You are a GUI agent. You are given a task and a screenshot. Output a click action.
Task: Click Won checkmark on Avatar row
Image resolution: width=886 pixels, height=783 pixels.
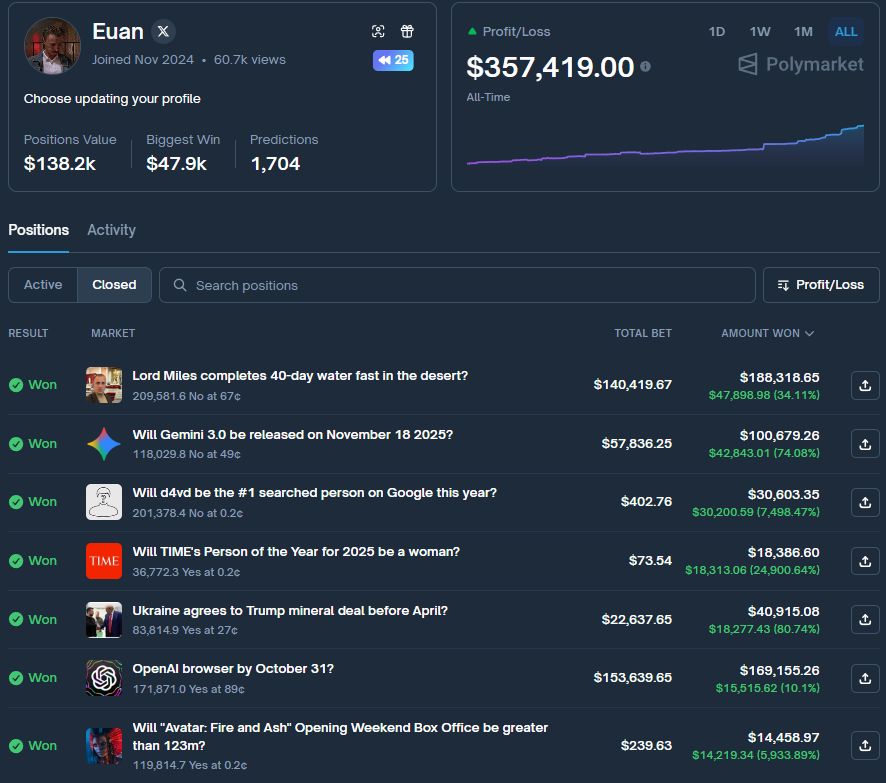[16, 746]
